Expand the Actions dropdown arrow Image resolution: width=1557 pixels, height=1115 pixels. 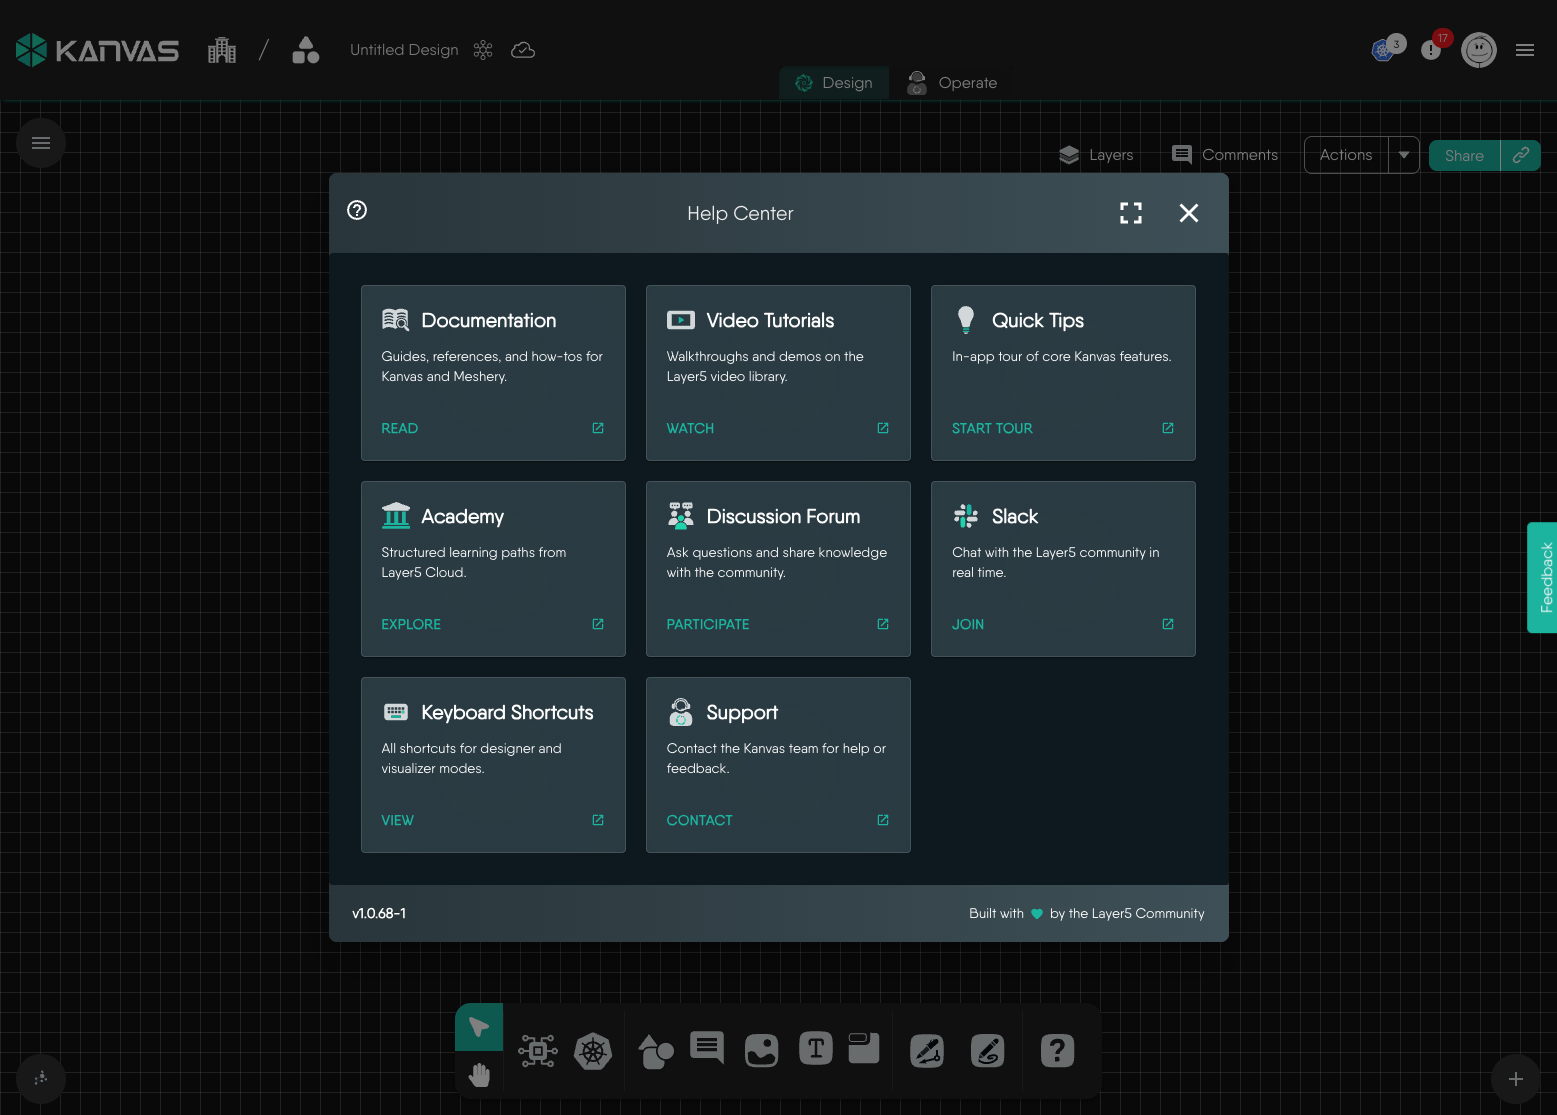(1404, 155)
